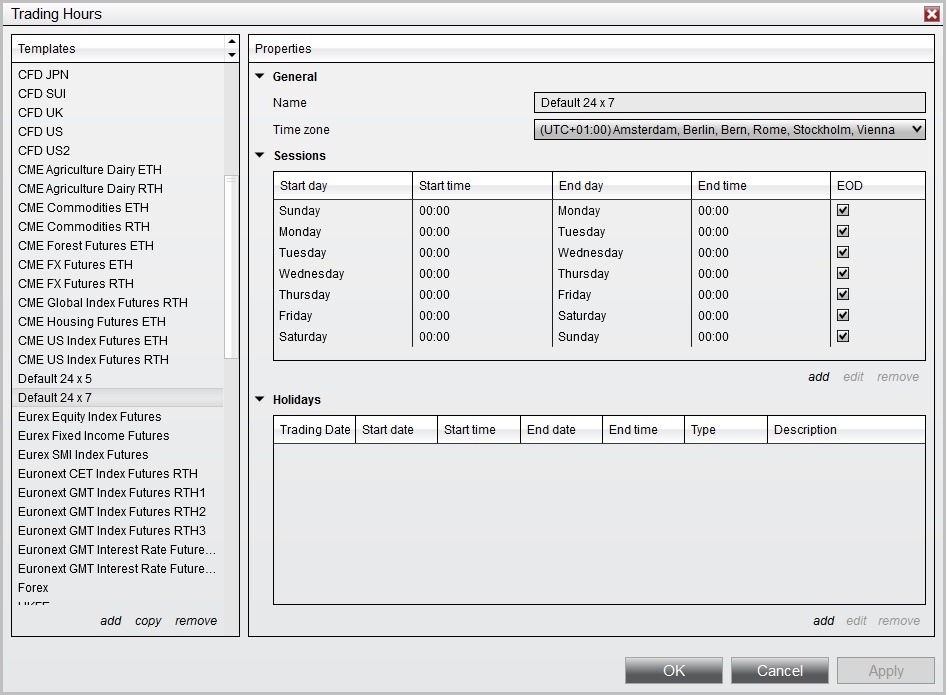Toggle EOD checkbox for Thursday session
Screen dimensions: 949x695
tap(842, 294)
